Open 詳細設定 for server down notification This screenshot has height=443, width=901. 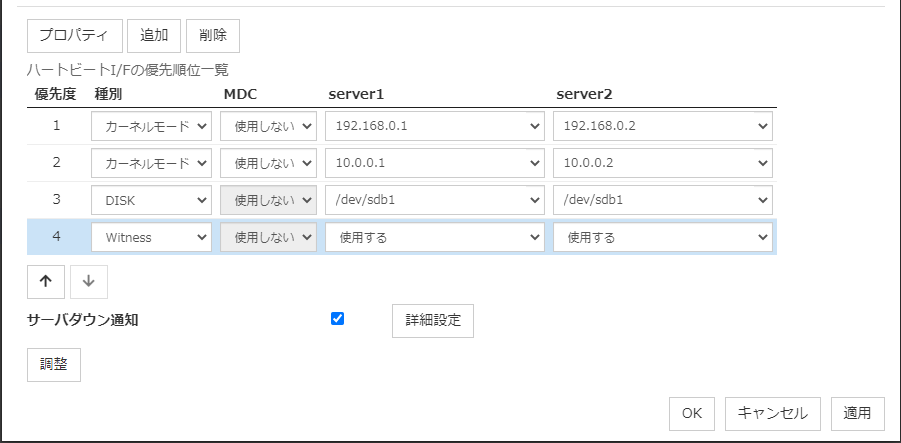coord(432,321)
